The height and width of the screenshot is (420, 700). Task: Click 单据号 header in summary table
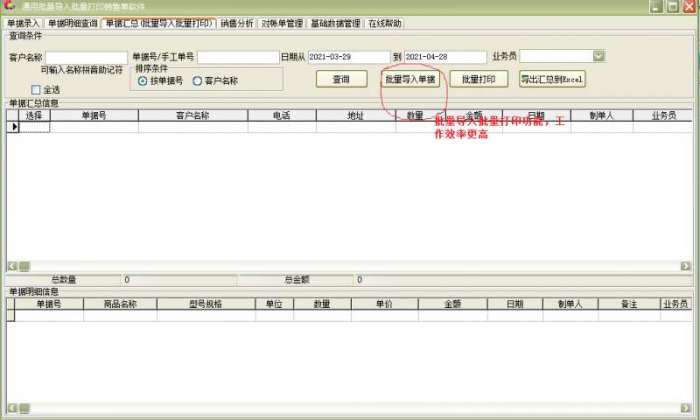94,115
